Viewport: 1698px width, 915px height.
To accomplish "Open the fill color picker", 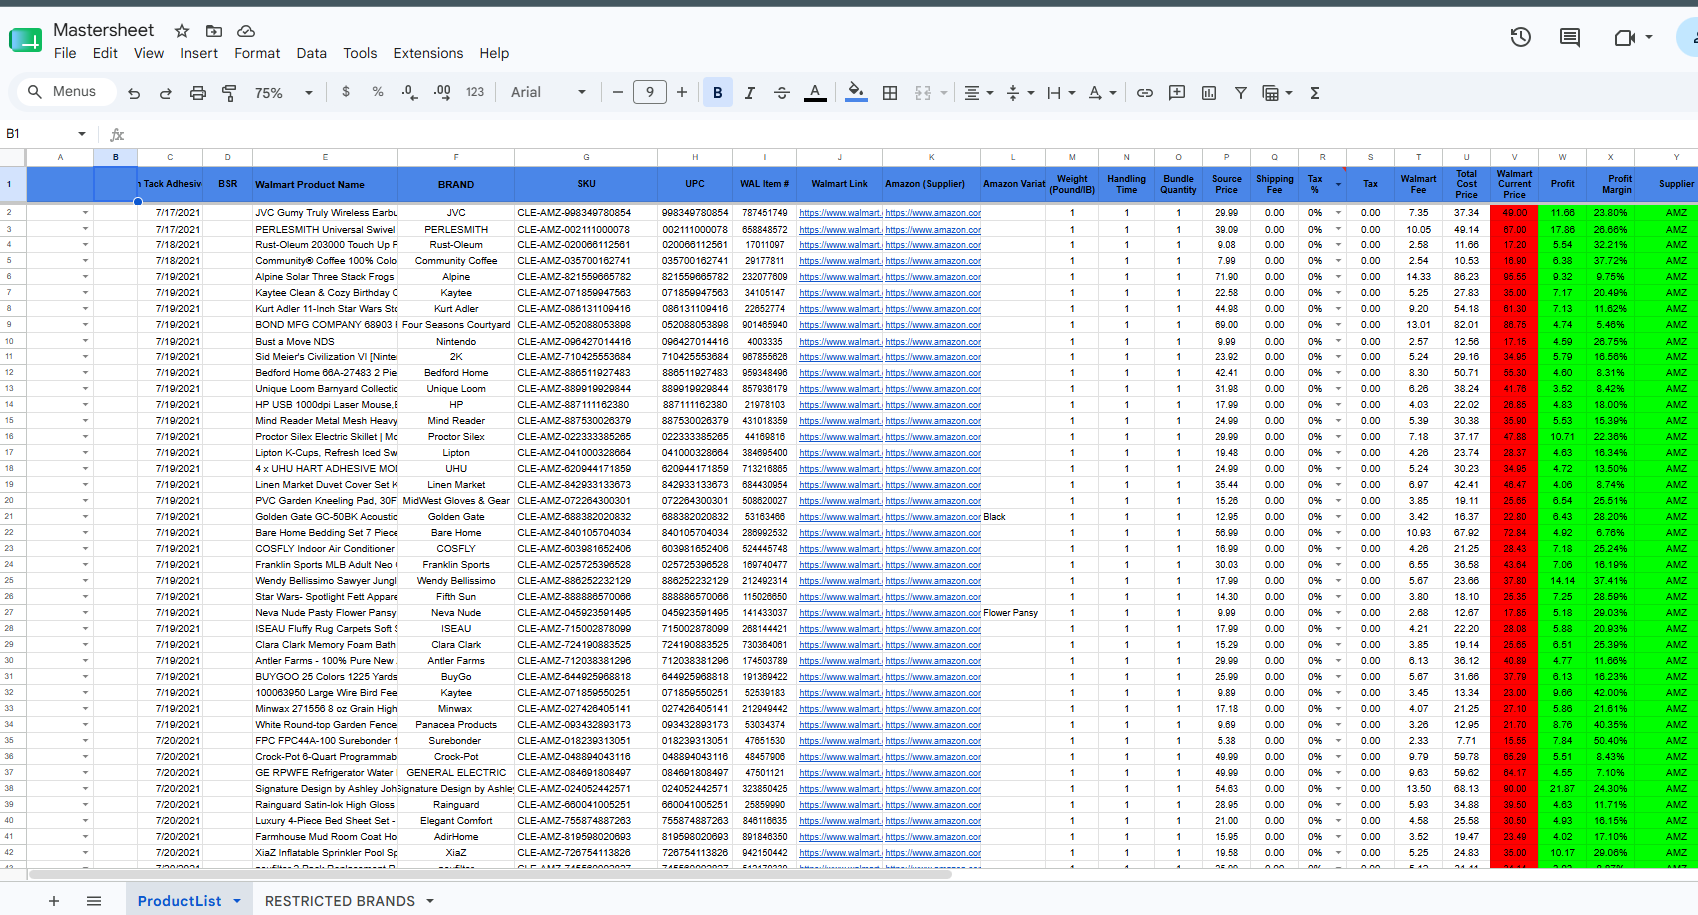I will [x=856, y=93].
